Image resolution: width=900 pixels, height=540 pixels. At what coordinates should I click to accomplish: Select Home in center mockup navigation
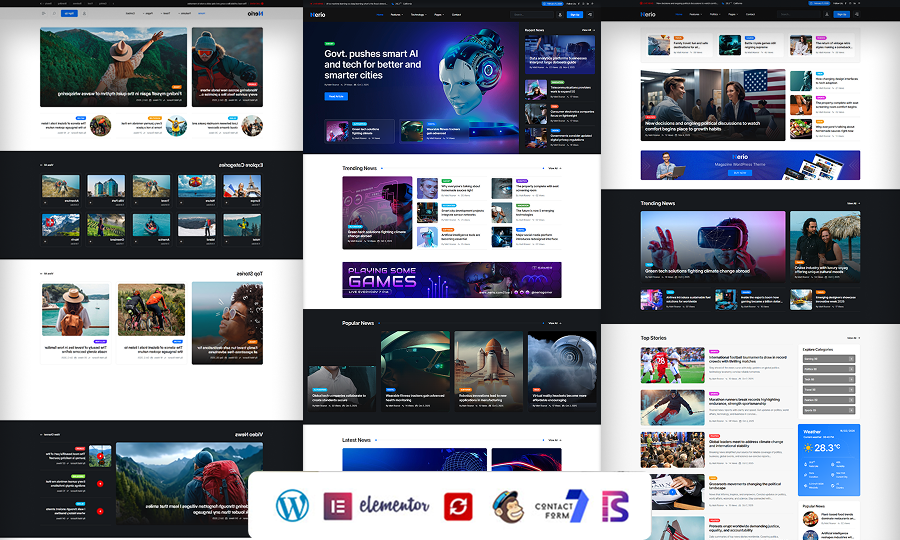tap(380, 15)
